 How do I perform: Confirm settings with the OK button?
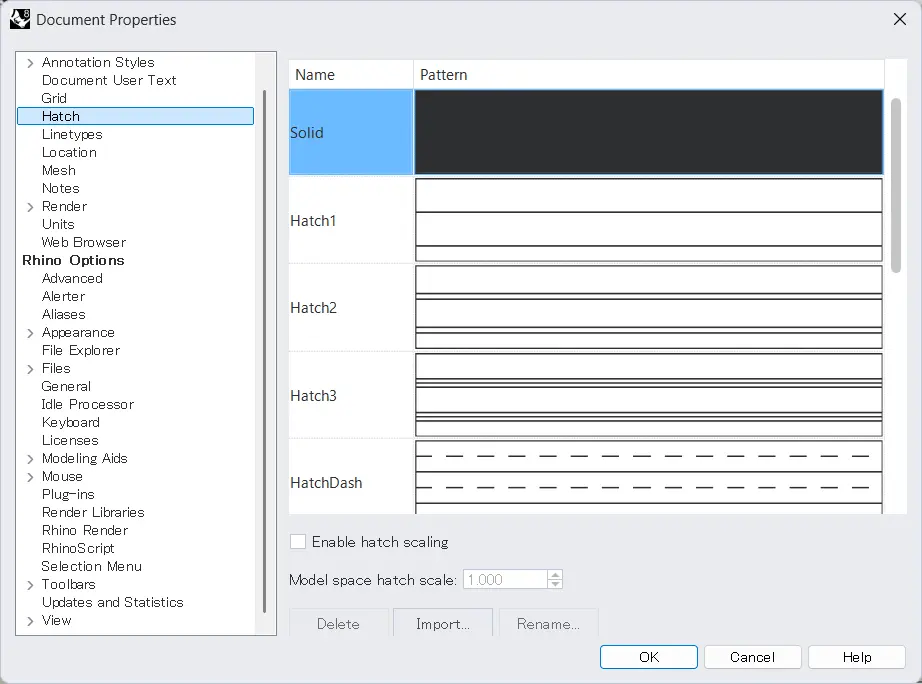tap(648, 657)
